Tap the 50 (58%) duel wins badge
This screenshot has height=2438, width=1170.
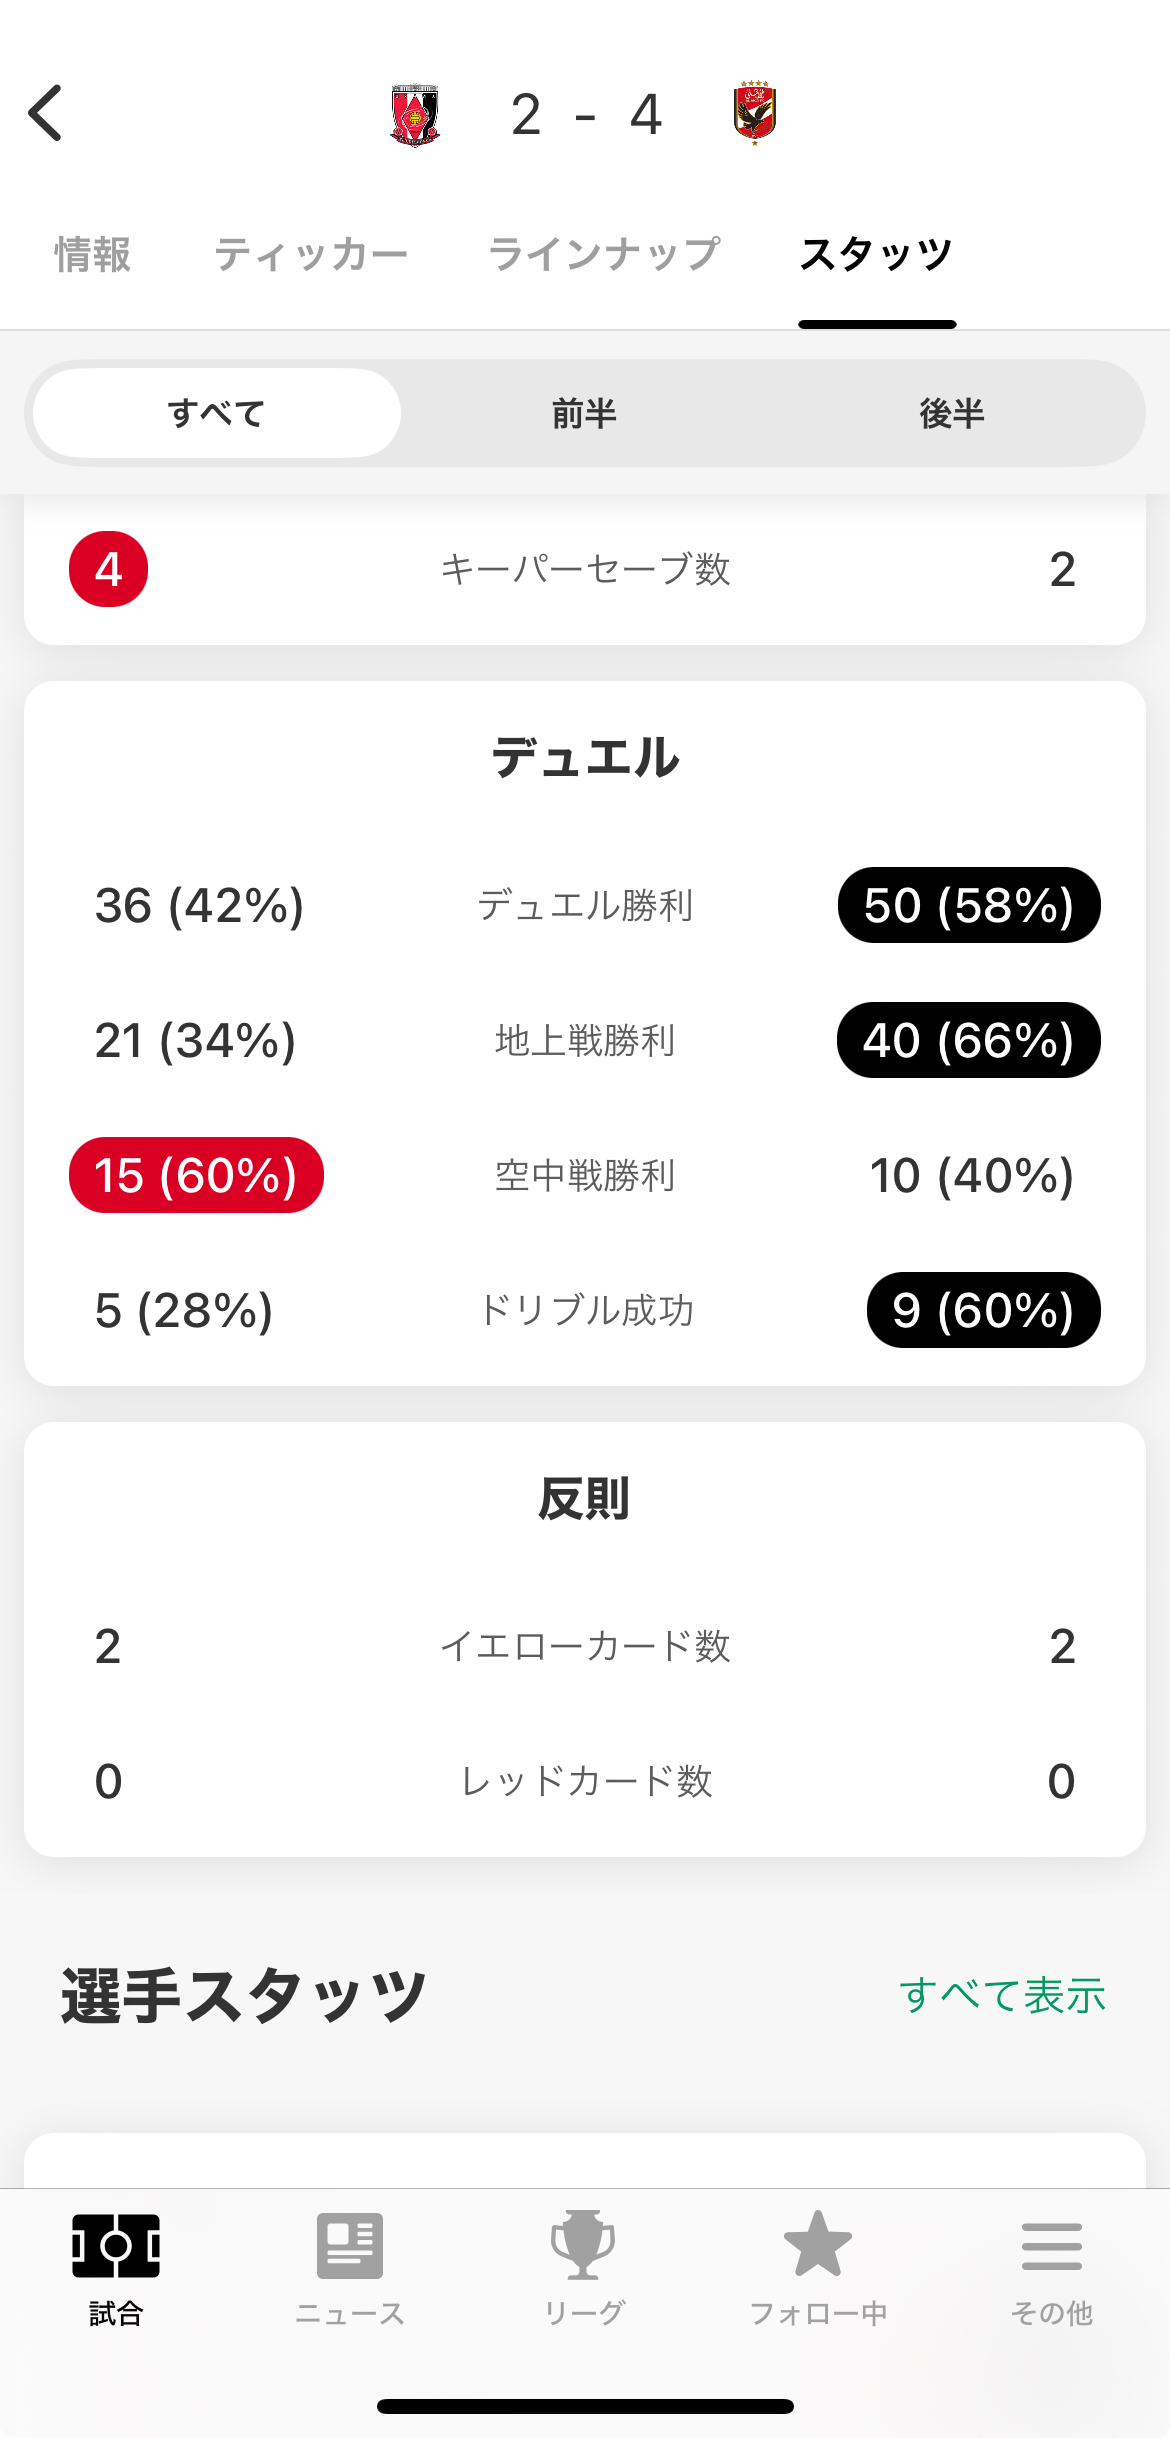pos(969,905)
